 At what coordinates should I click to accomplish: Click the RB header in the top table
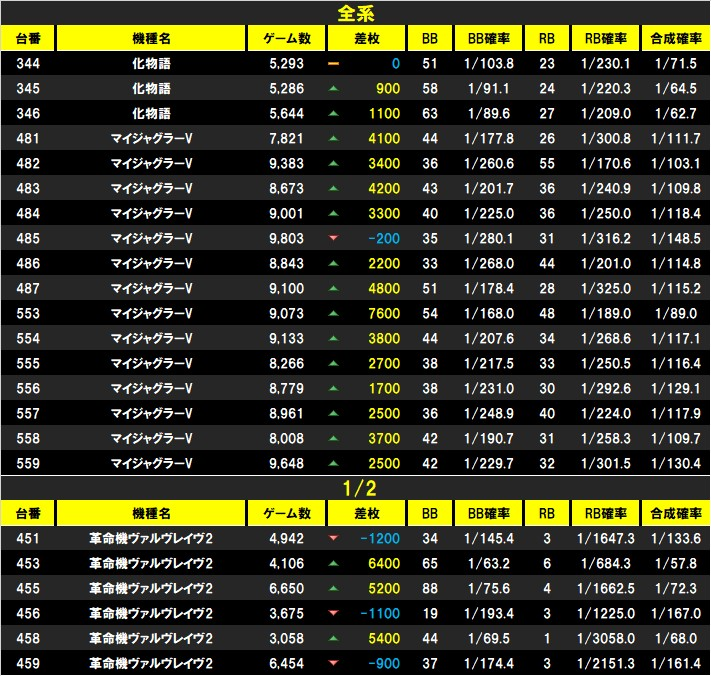pyautogui.click(x=547, y=39)
